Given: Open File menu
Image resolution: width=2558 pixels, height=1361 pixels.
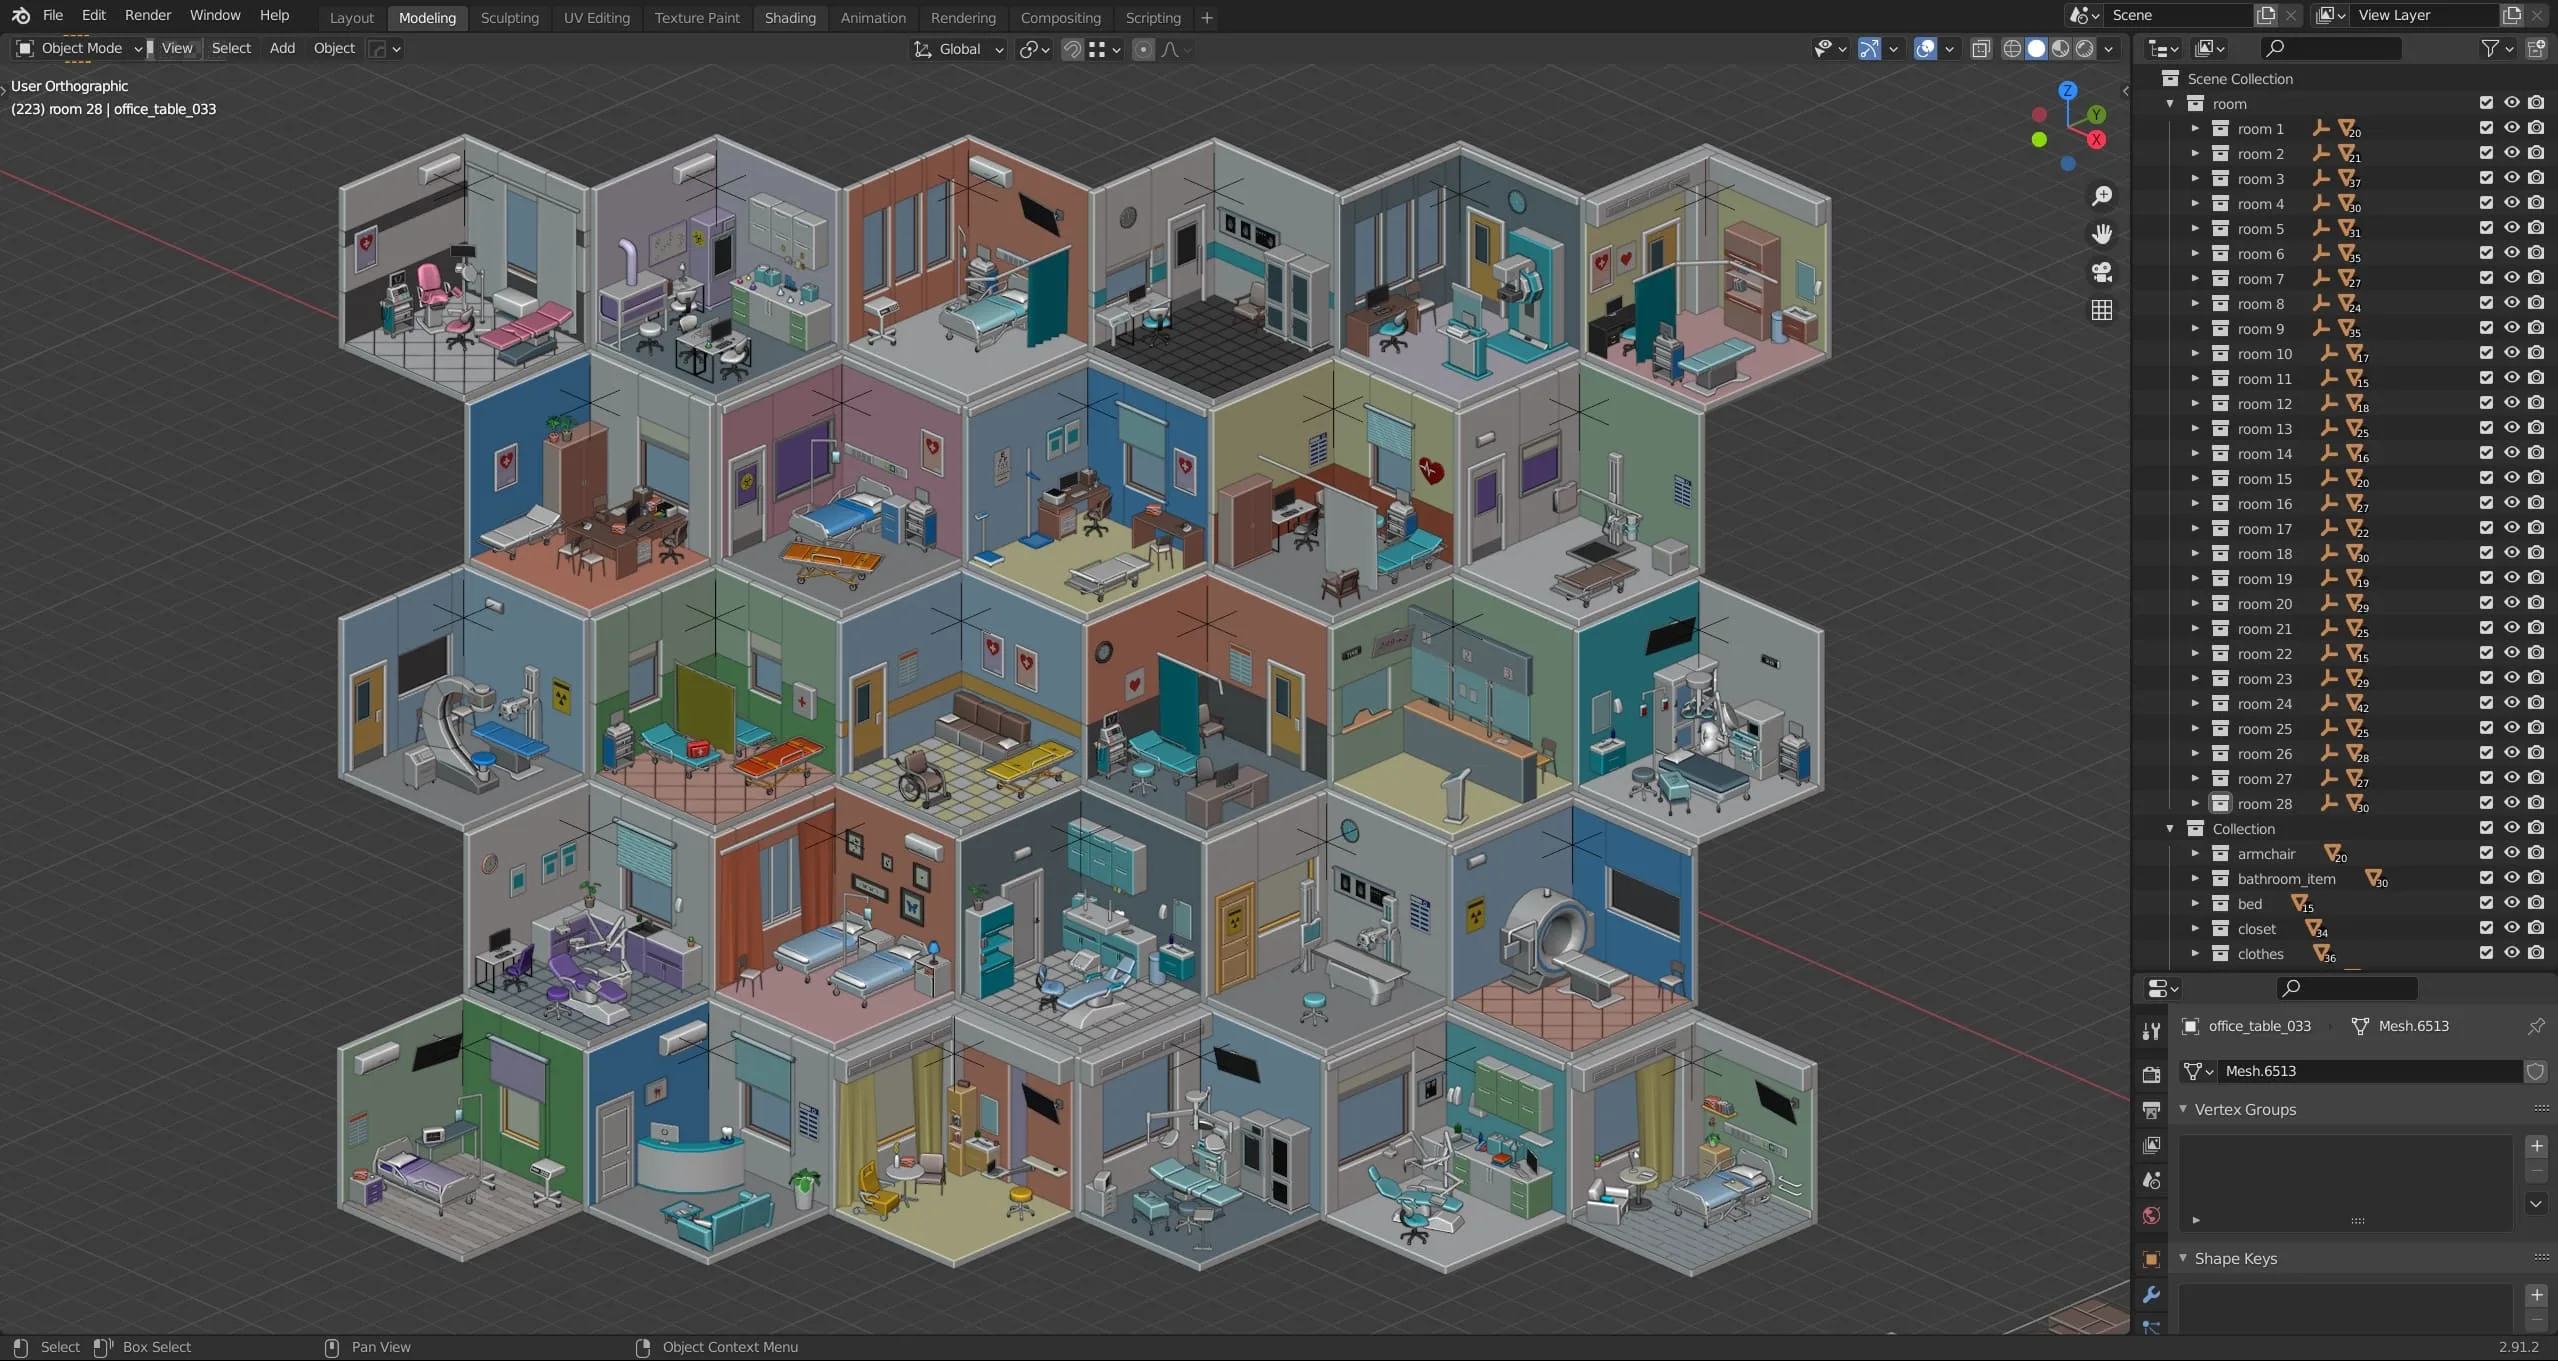Looking at the screenshot, I should (53, 15).
